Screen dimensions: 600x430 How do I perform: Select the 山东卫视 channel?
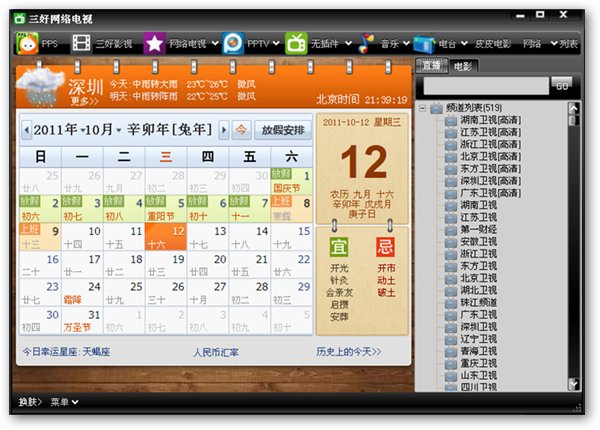tap(478, 376)
